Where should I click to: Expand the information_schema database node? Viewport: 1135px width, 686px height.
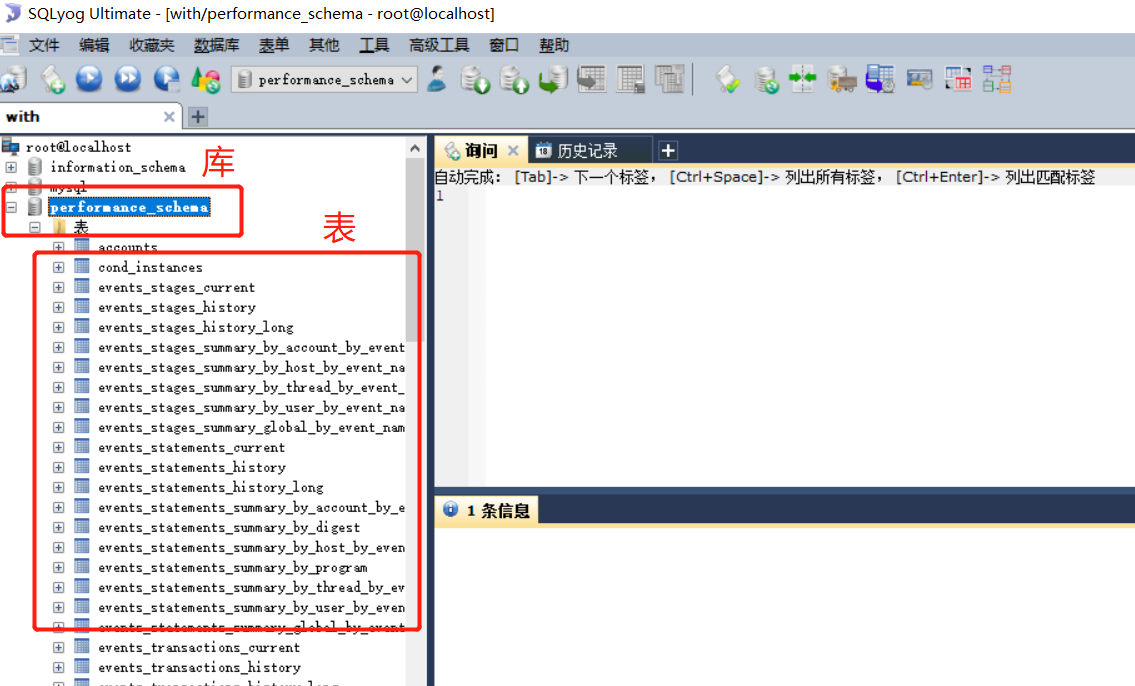tap(11, 167)
